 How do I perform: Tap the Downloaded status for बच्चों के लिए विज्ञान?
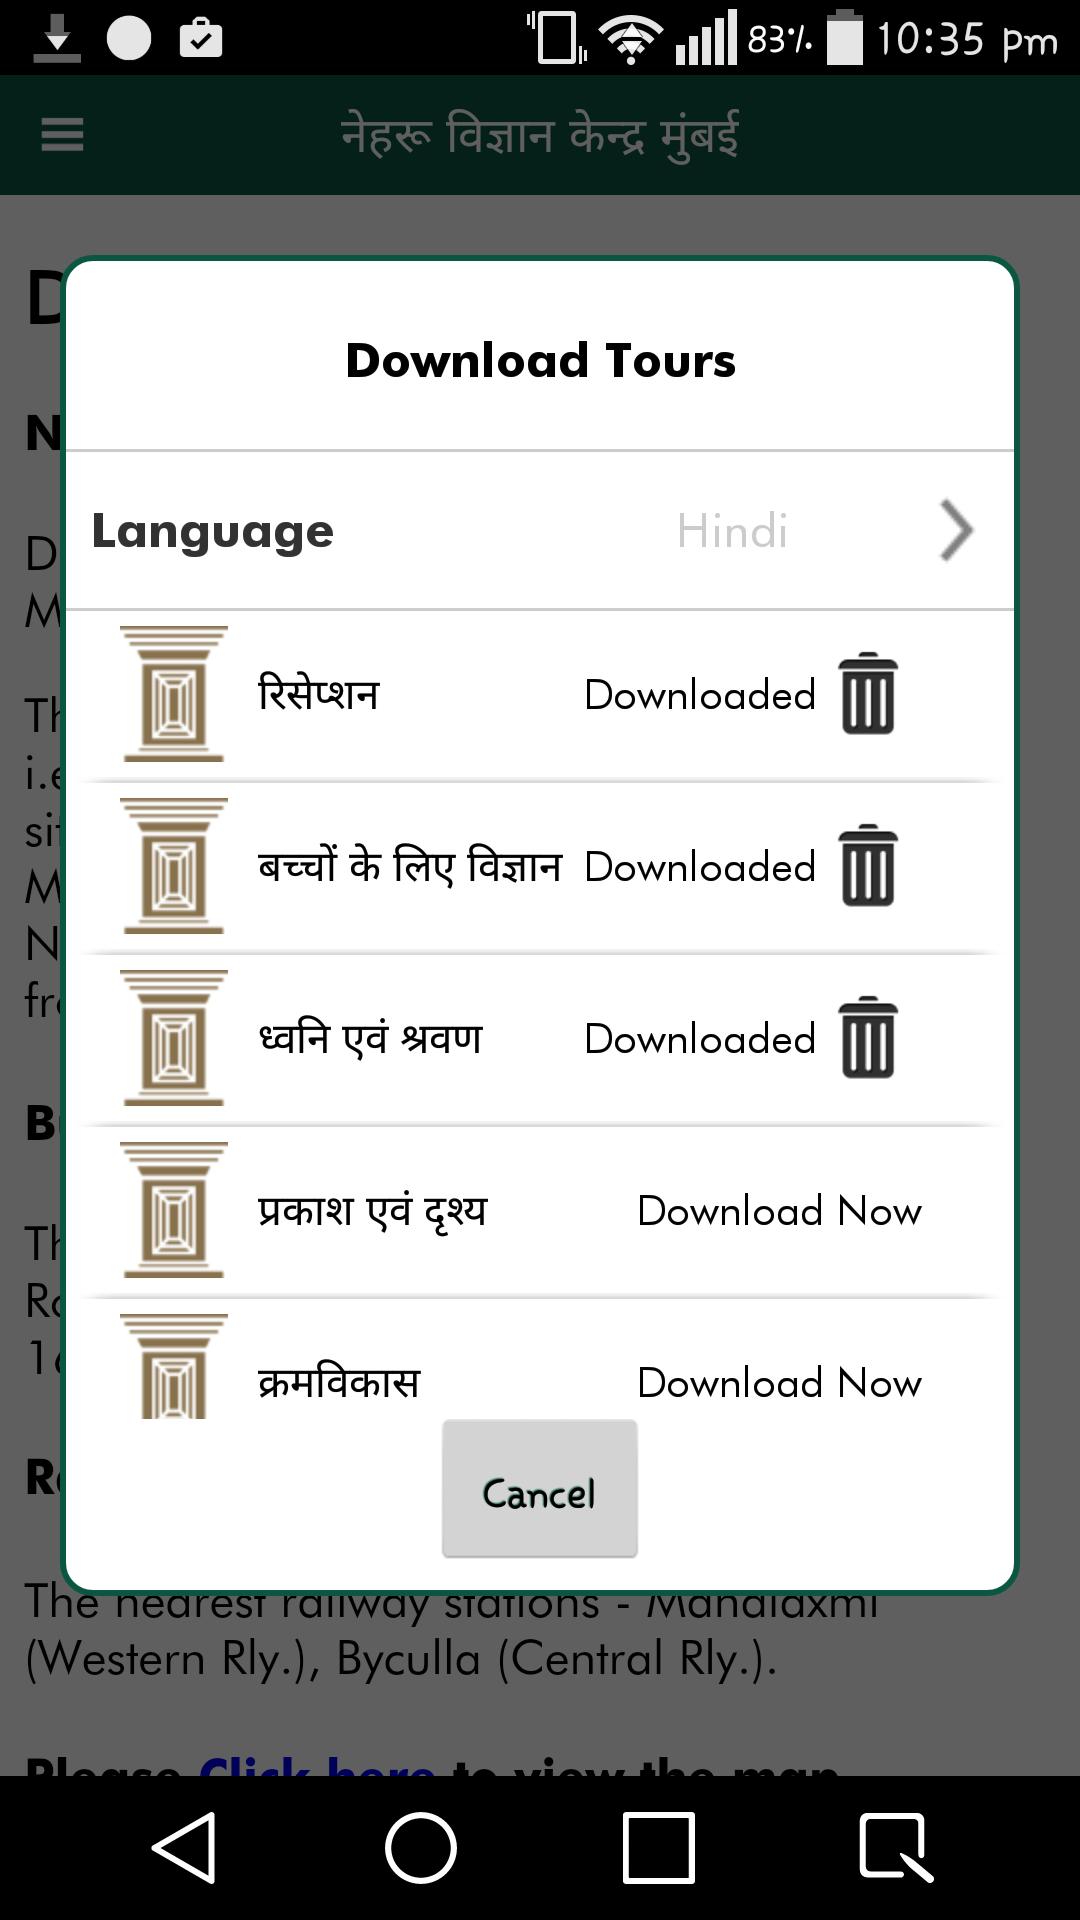[700, 867]
